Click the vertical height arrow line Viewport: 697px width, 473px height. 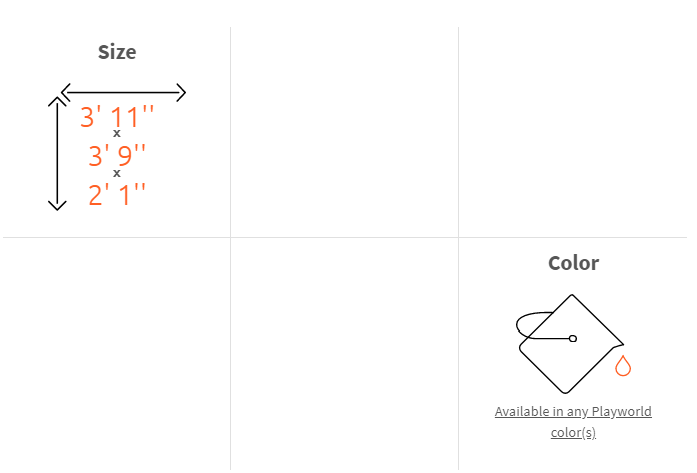coord(57,153)
